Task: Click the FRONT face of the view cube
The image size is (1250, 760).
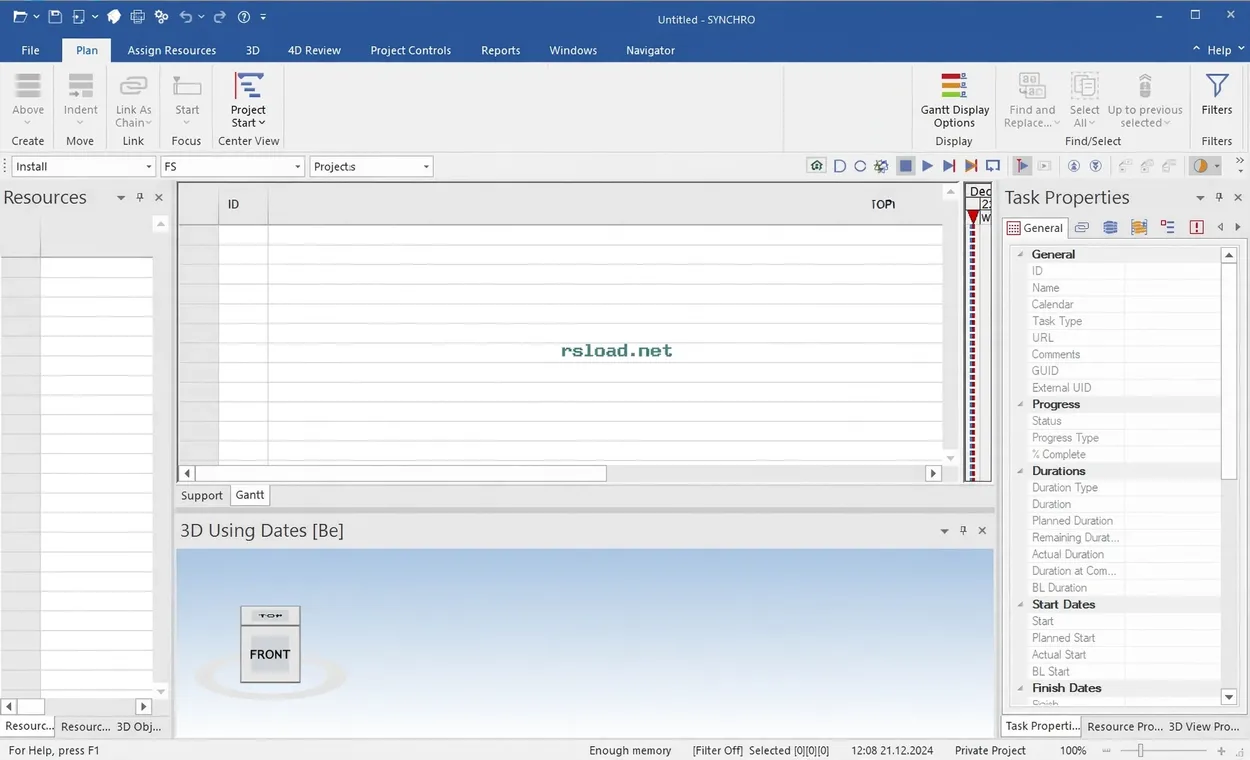Action: tap(270, 654)
